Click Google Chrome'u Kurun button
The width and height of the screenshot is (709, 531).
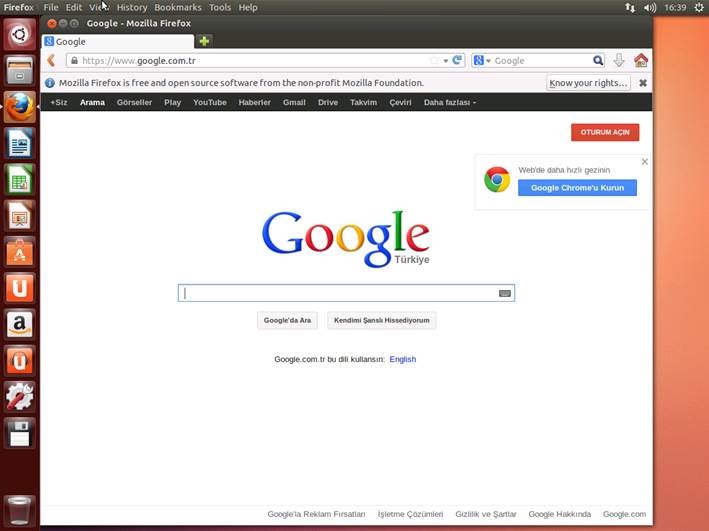577,188
